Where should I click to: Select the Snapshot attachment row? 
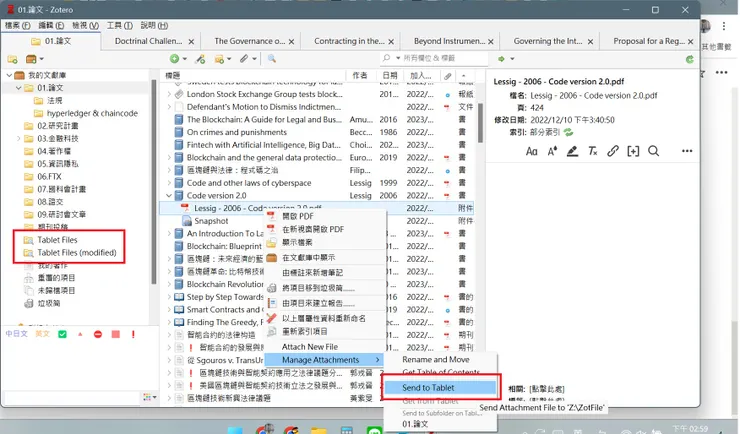[317, 221]
